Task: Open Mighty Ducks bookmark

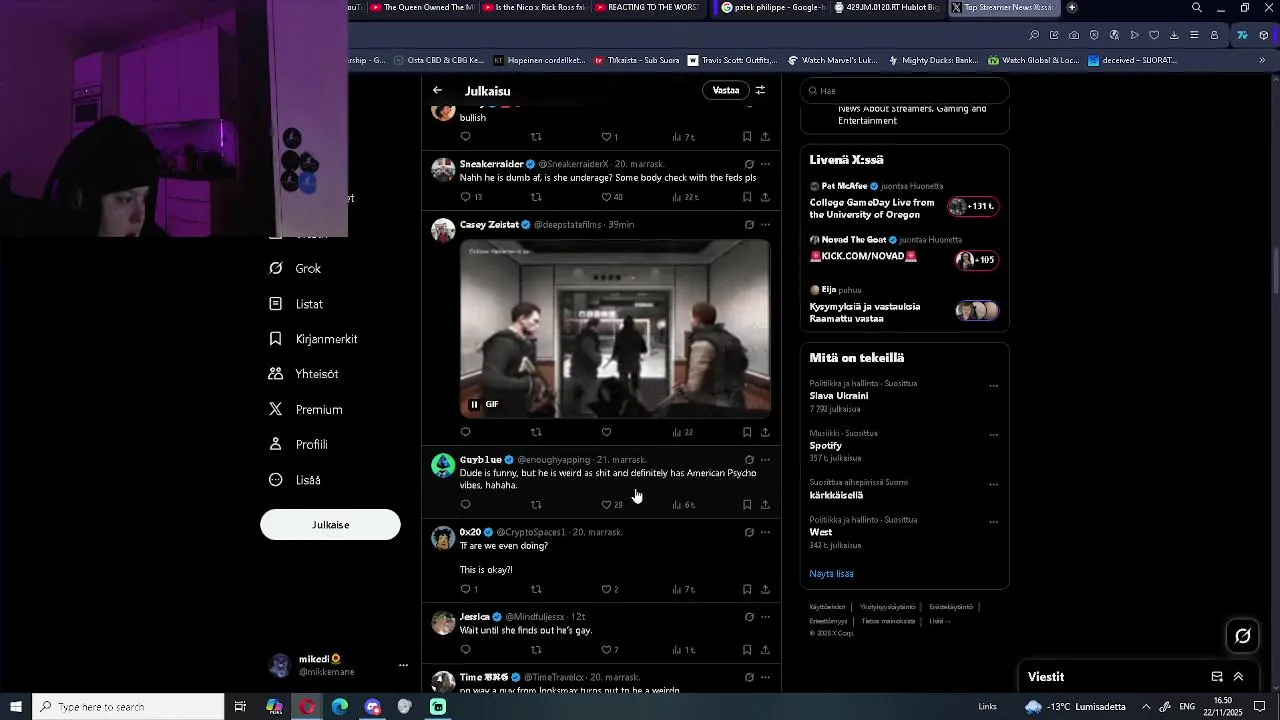Action: click(933, 60)
